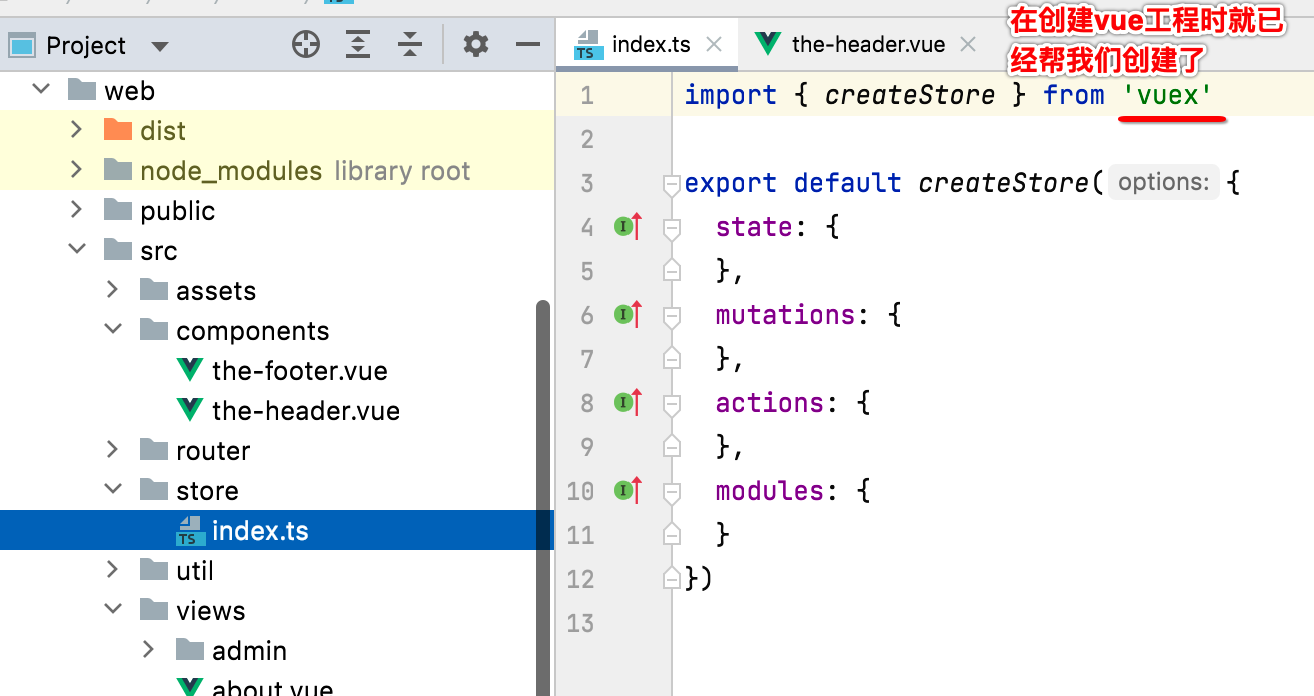Expand the router folder
This screenshot has height=696, width=1314.
pos(112,450)
